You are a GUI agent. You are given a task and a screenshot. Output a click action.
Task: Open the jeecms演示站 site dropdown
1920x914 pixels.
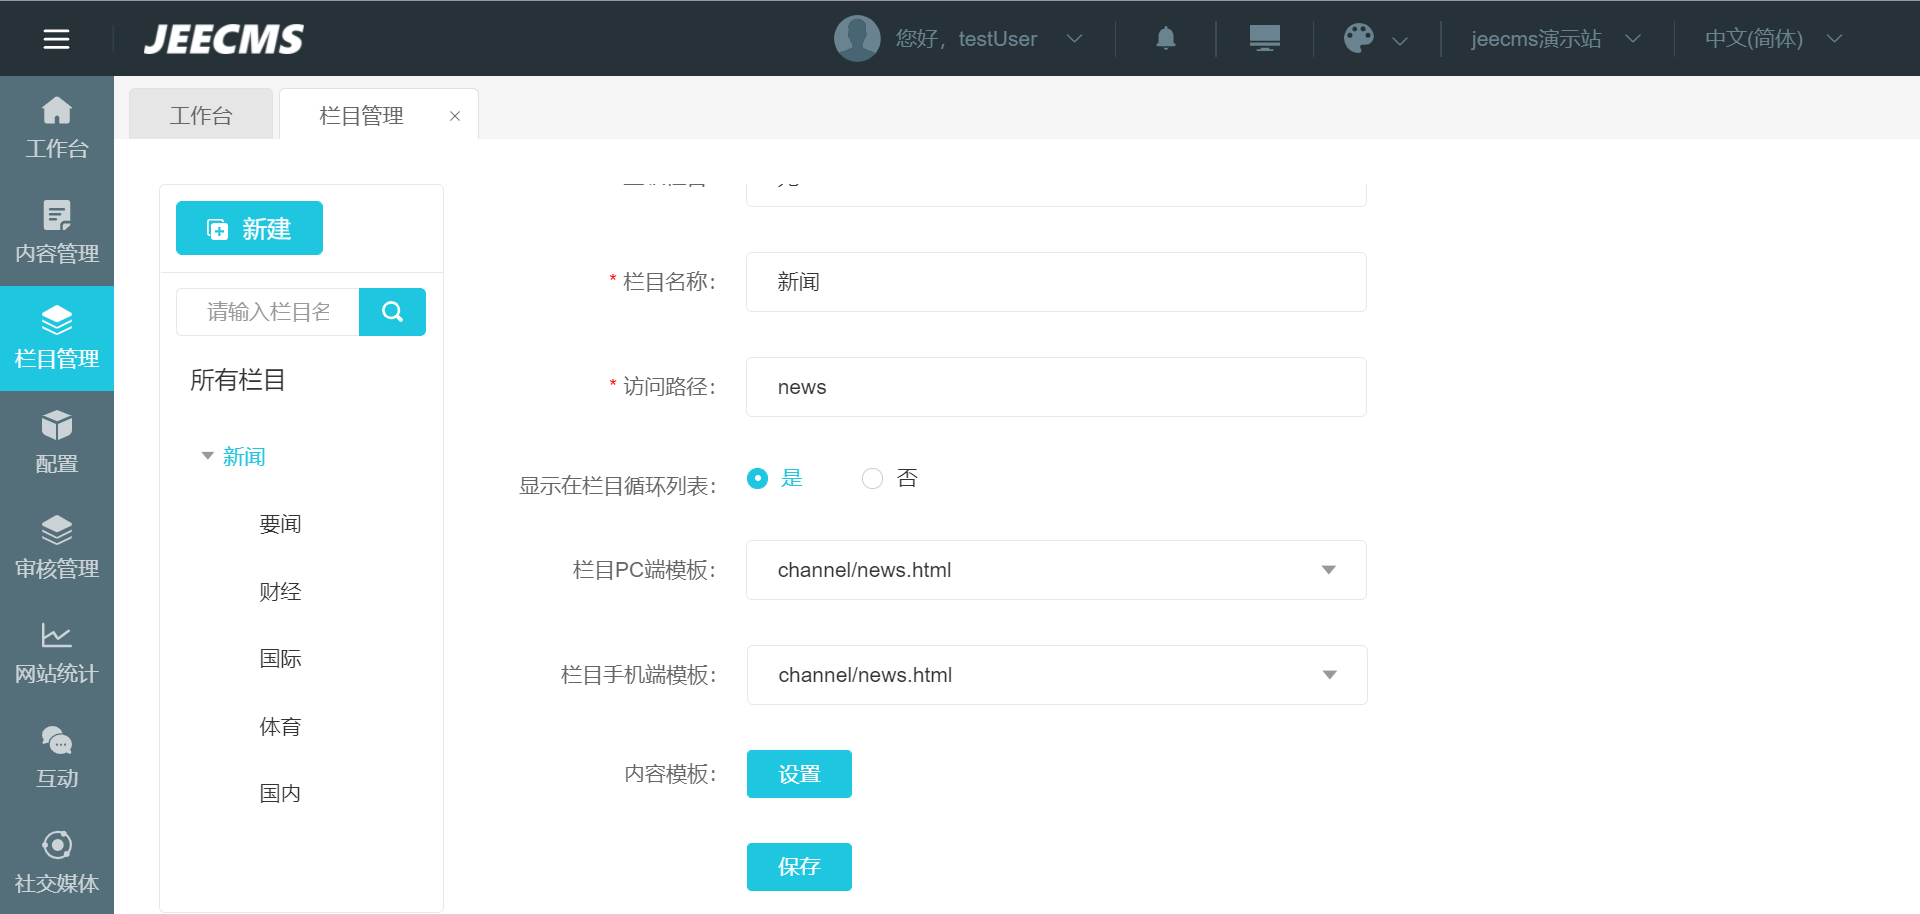[1556, 38]
